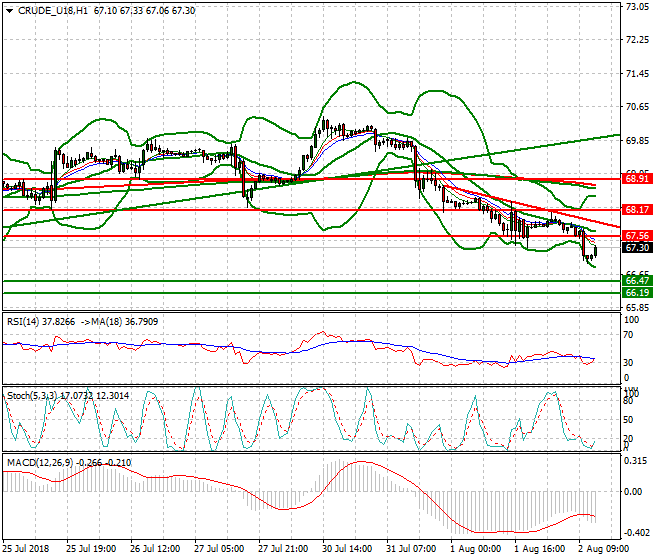Image resolution: width=660 pixels, height=560 pixels.
Task: Click the RSI(14) indicator label
Action: coord(23,322)
